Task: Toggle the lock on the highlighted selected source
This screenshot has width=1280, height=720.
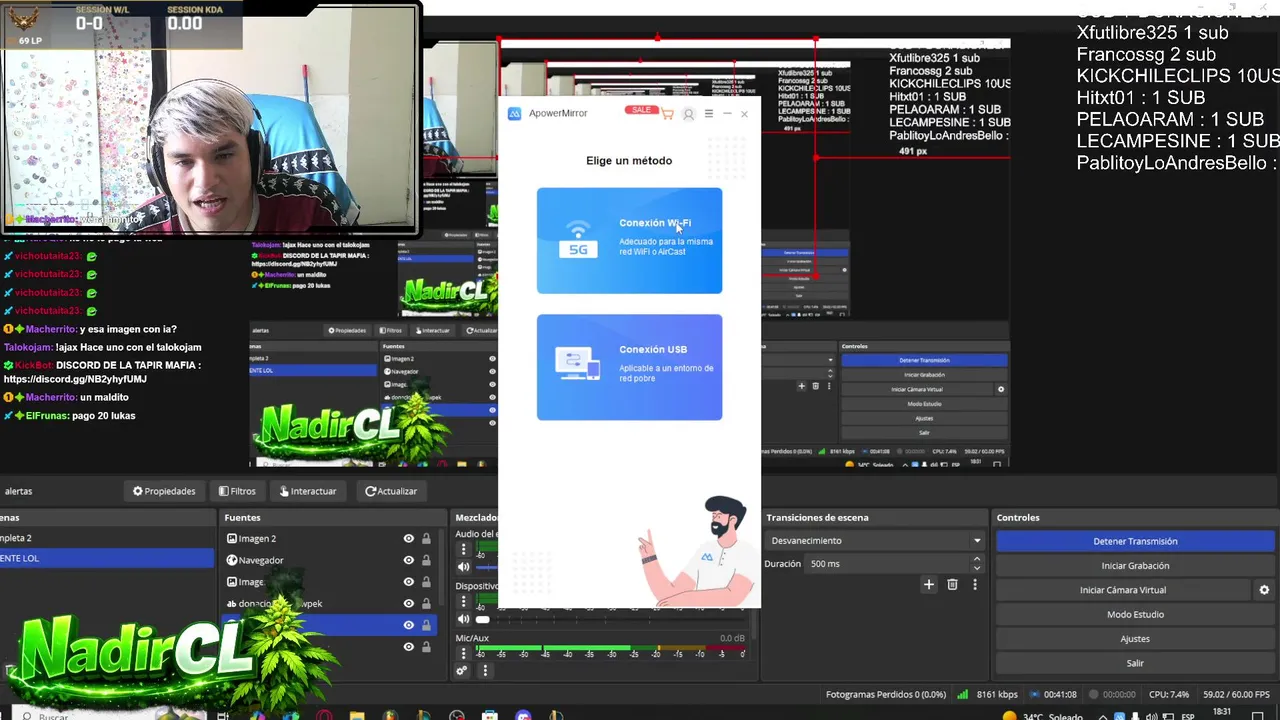Action: click(426, 625)
